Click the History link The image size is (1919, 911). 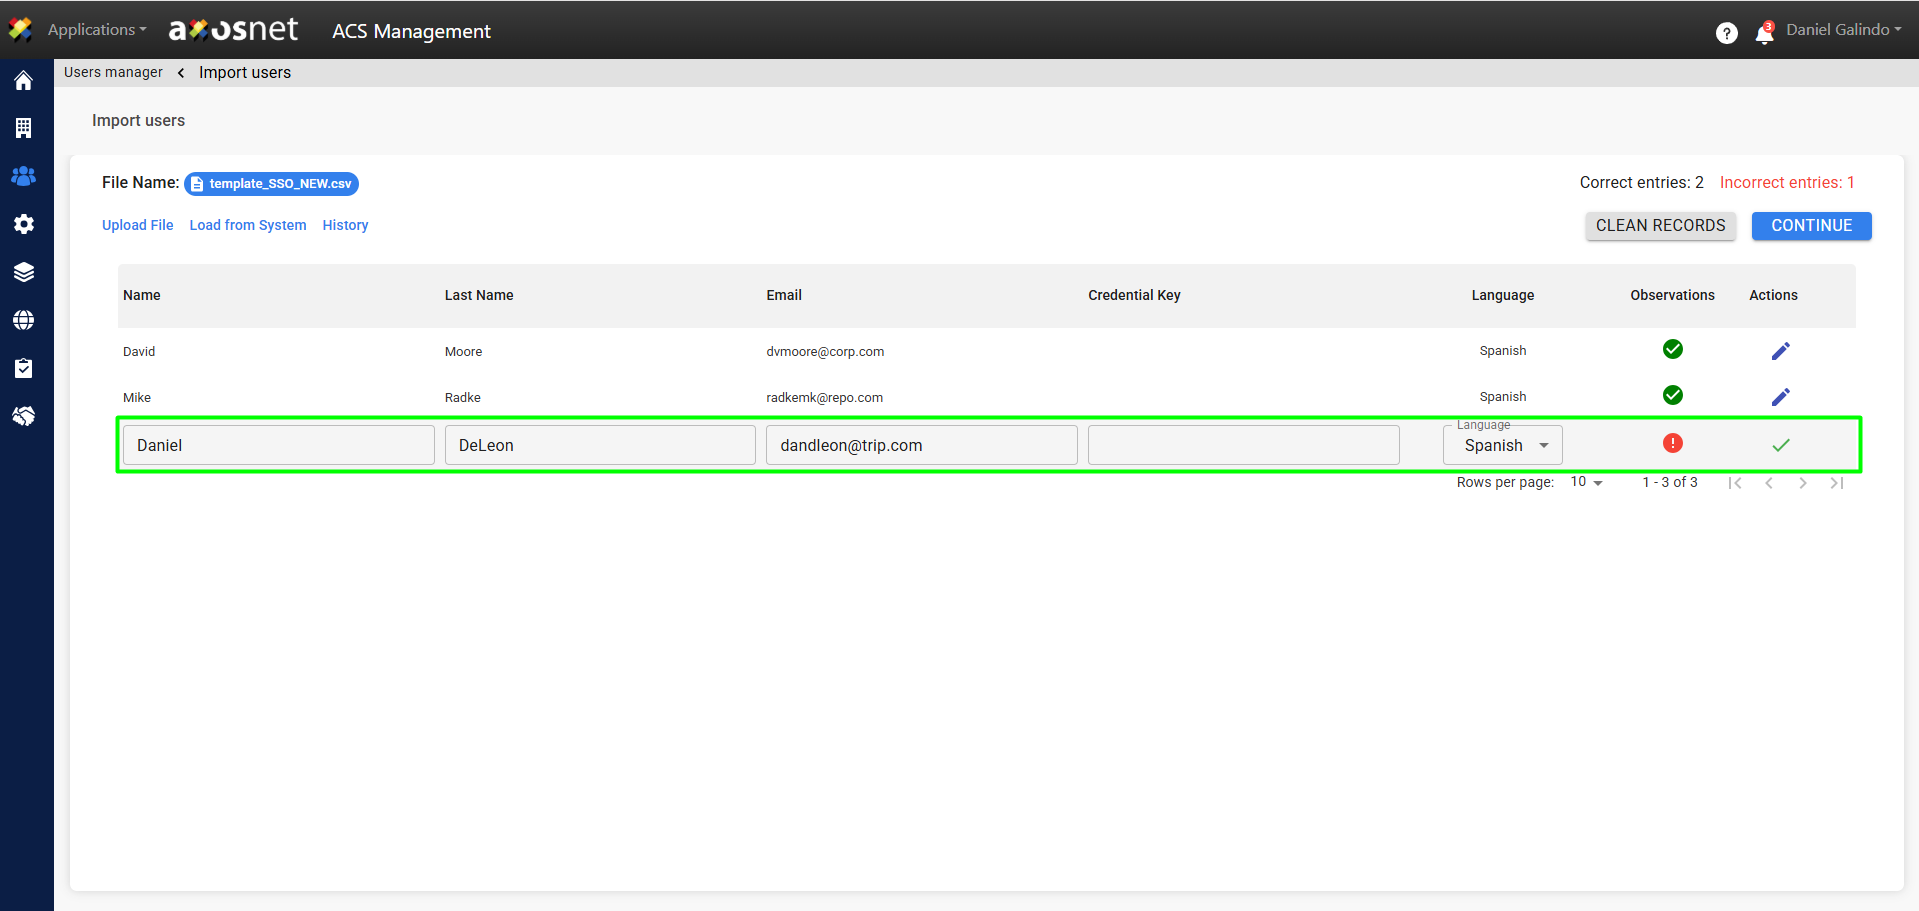pyautogui.click(x=345, y=225)
